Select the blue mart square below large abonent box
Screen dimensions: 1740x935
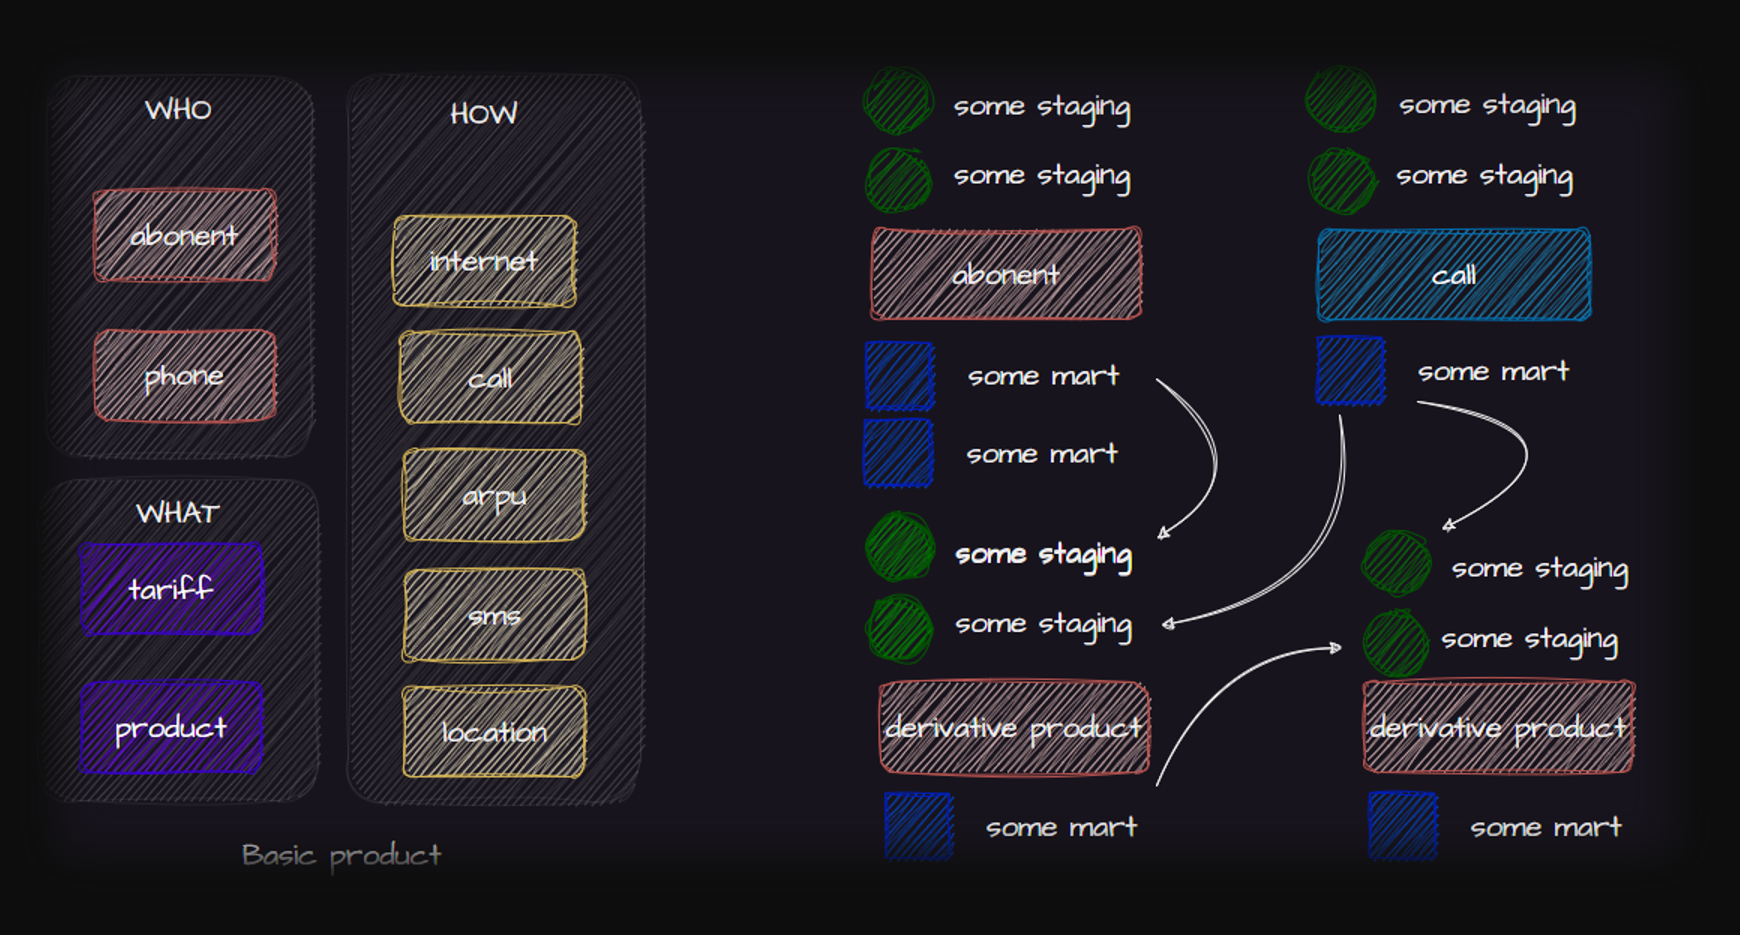tap(899, 376)
